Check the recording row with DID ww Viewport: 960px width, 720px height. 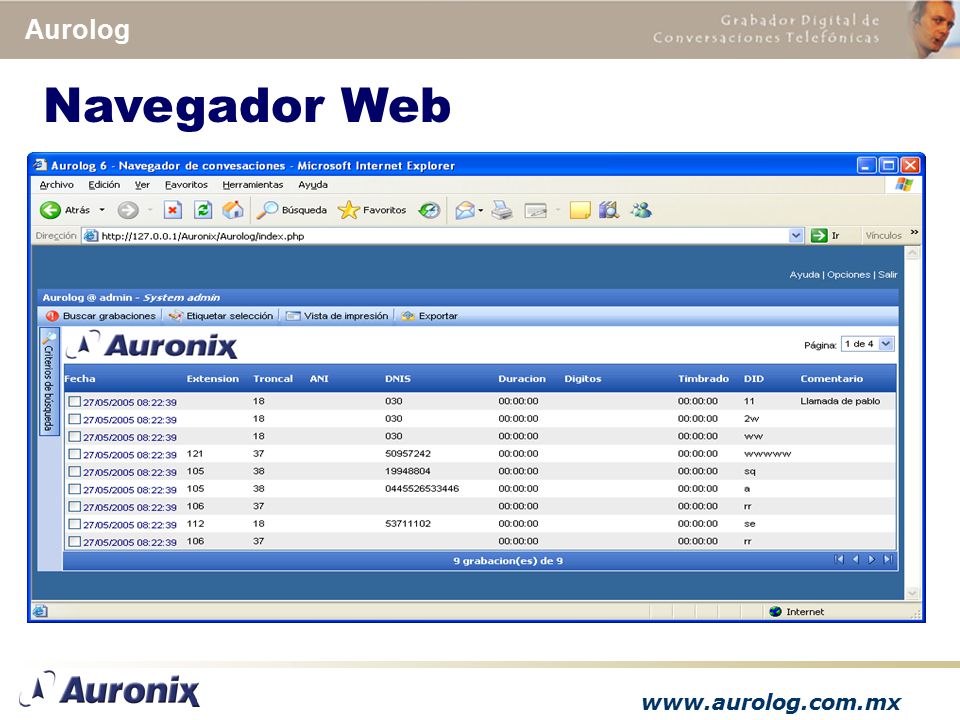pos(75,437)
